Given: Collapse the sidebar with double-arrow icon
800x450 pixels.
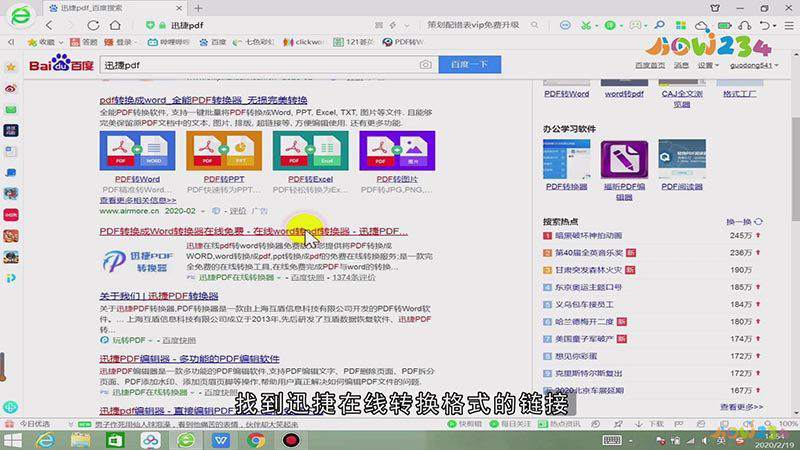Looking at the screenshot, I should pos(11,42).
